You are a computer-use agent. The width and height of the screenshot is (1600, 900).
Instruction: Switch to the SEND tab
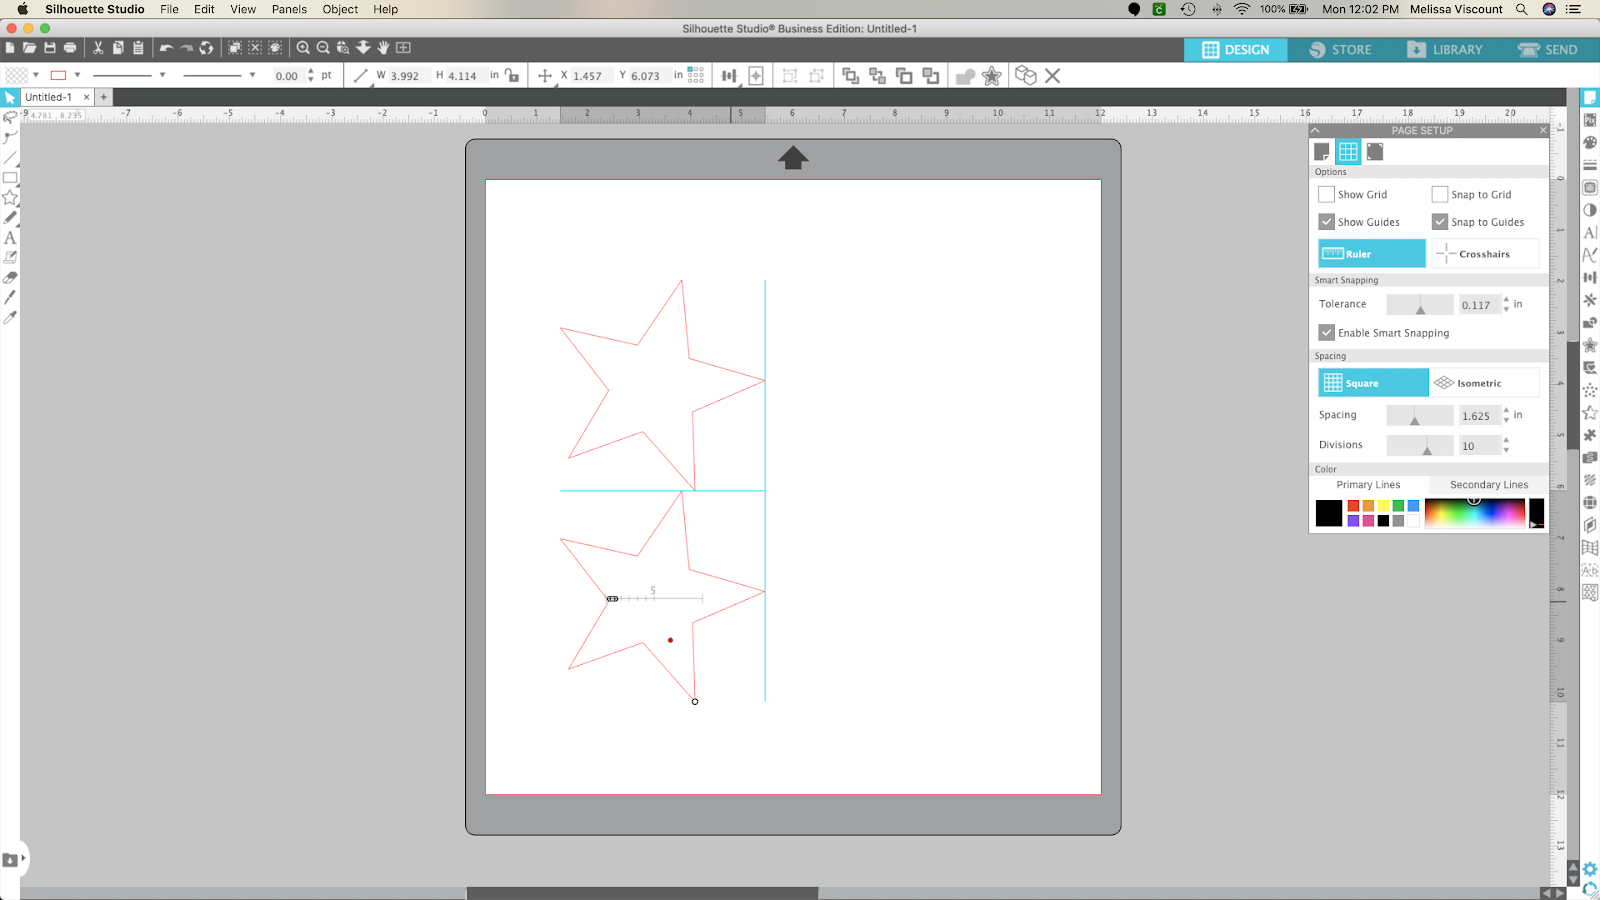click(x=1548, y=49)
